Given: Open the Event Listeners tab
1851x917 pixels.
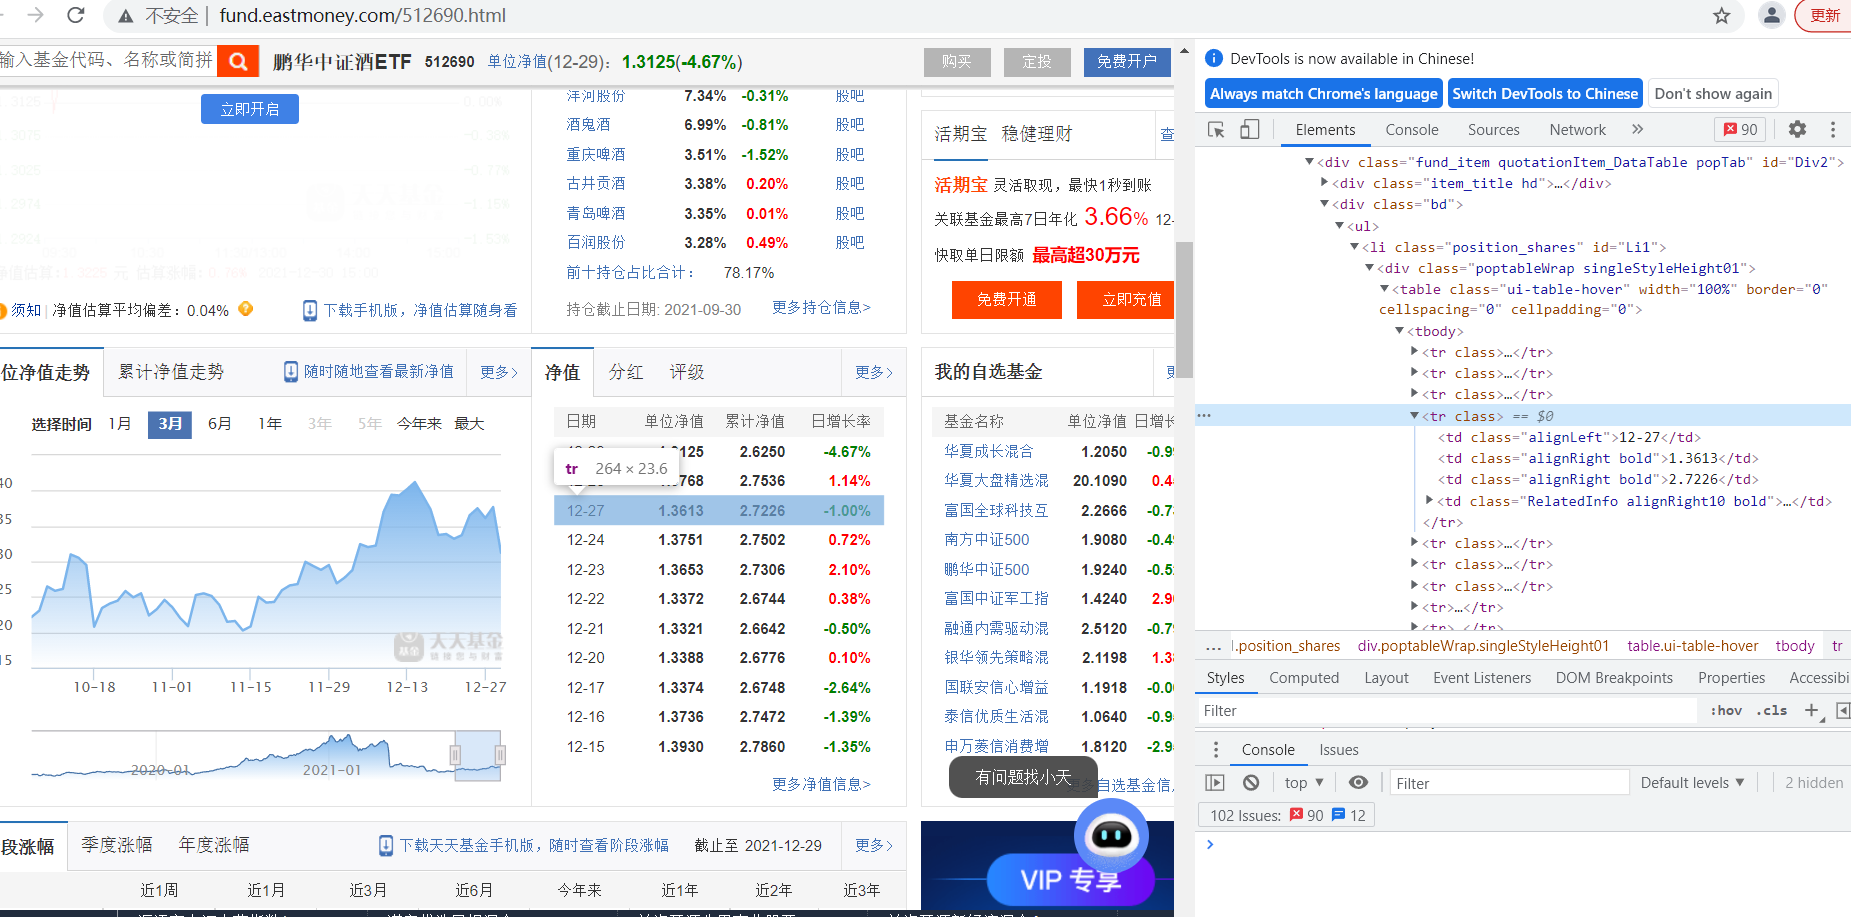Looking at the screenshot, I should [x=1481, y=678].
